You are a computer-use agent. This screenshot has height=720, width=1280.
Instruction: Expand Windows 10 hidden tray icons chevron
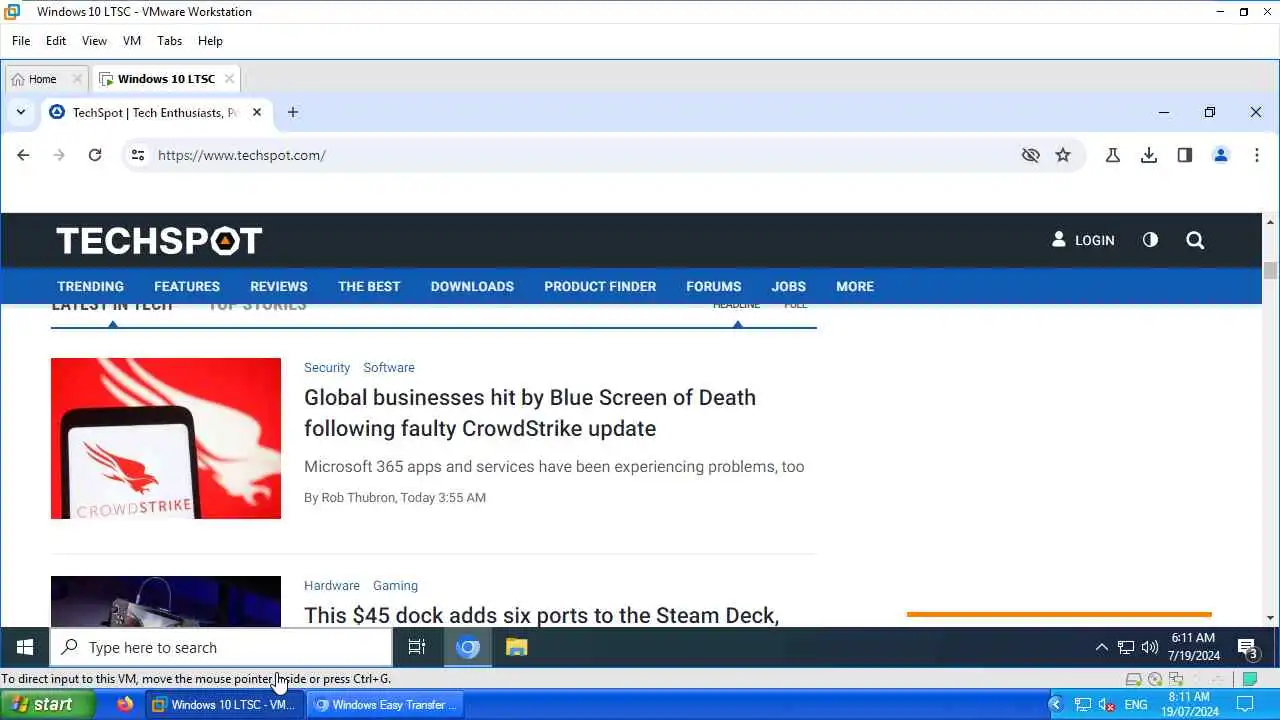tap(1102, 647)
